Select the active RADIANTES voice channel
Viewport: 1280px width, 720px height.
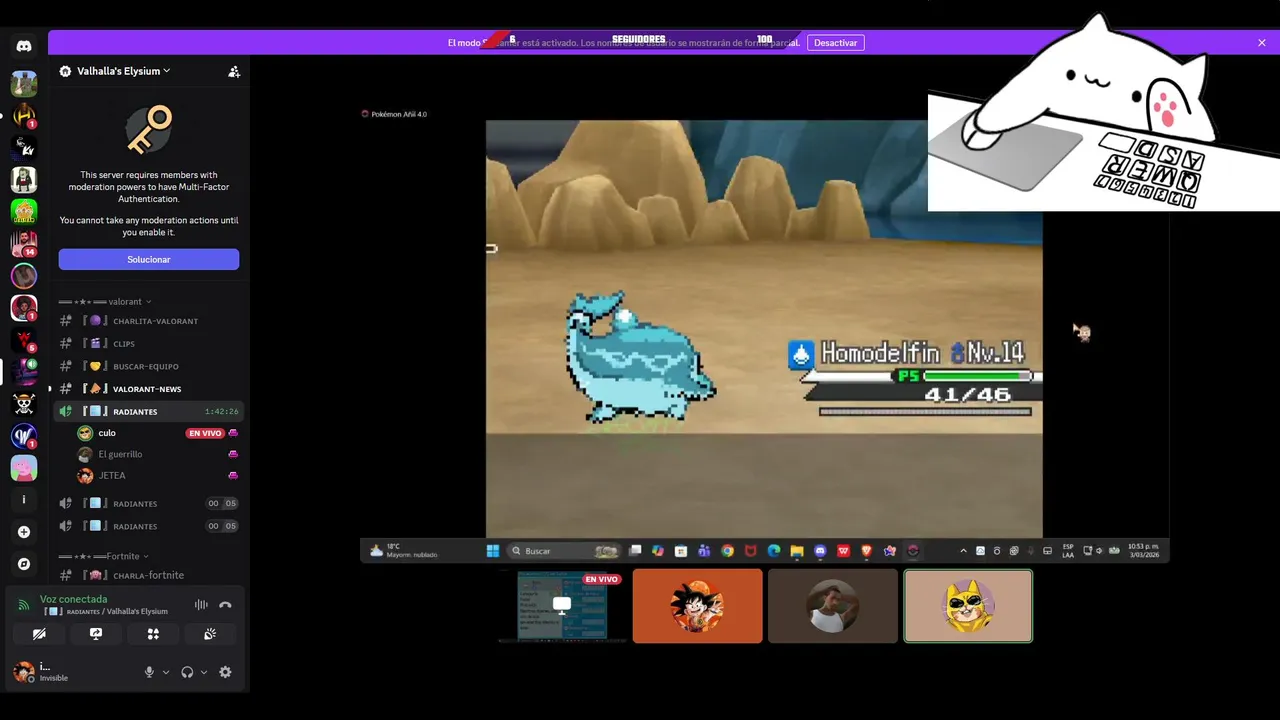149,411
